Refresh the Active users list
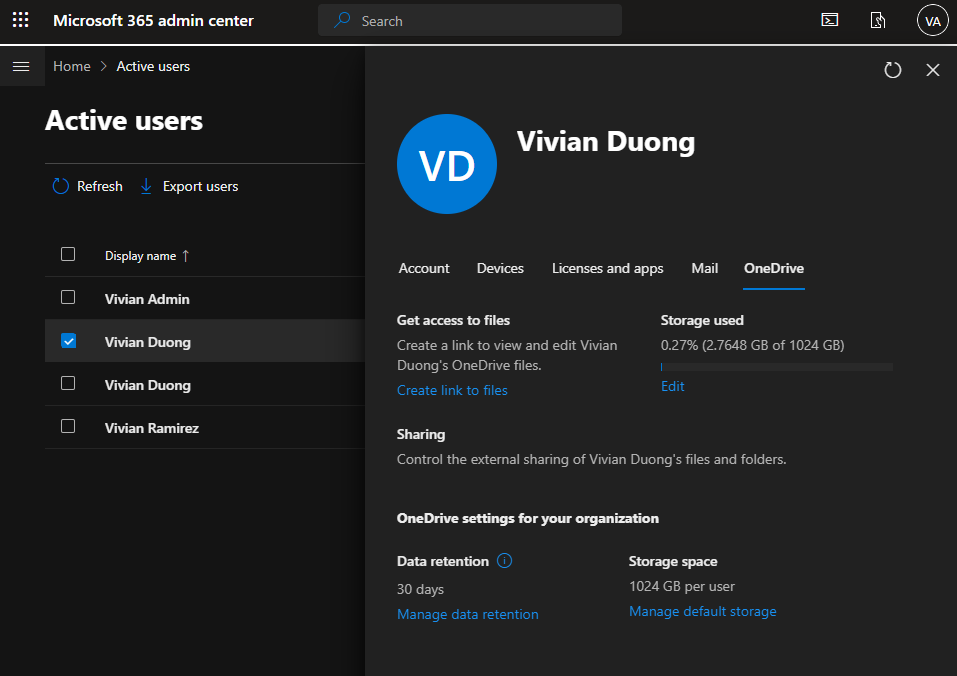Image resolution: width=957 pixels, height=676 pixels. click(x=87, y=186)
